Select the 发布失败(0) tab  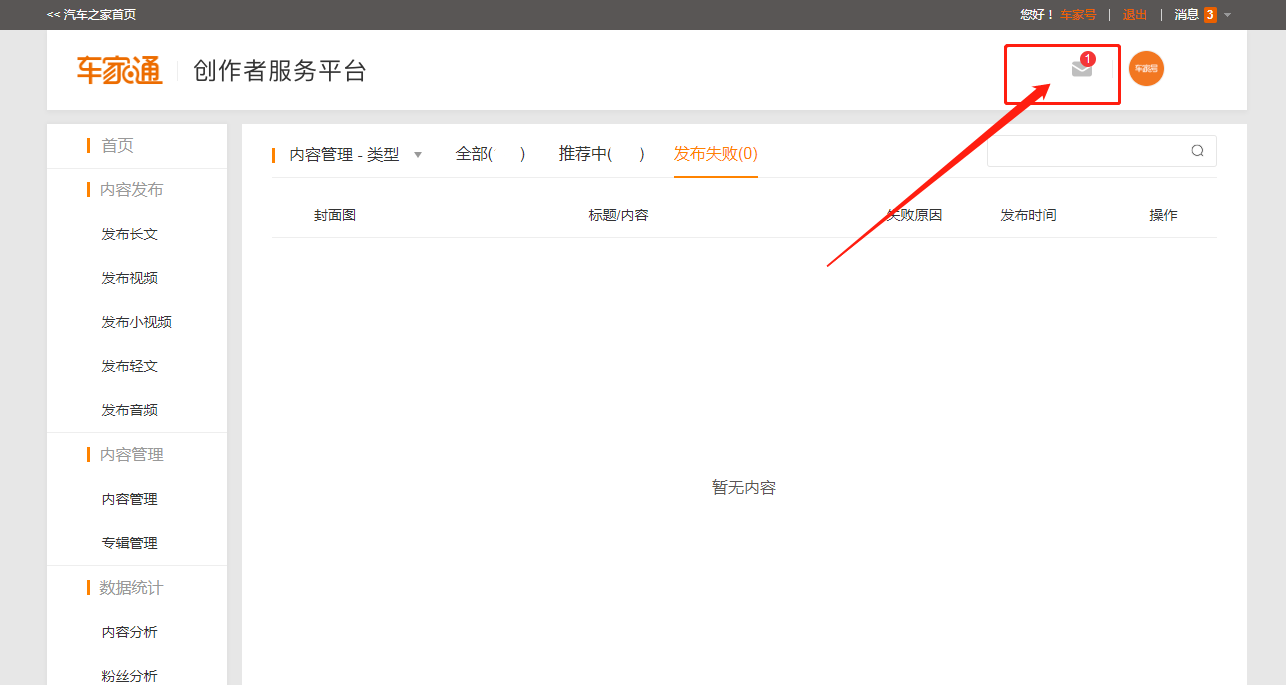[x=715, y=154]
